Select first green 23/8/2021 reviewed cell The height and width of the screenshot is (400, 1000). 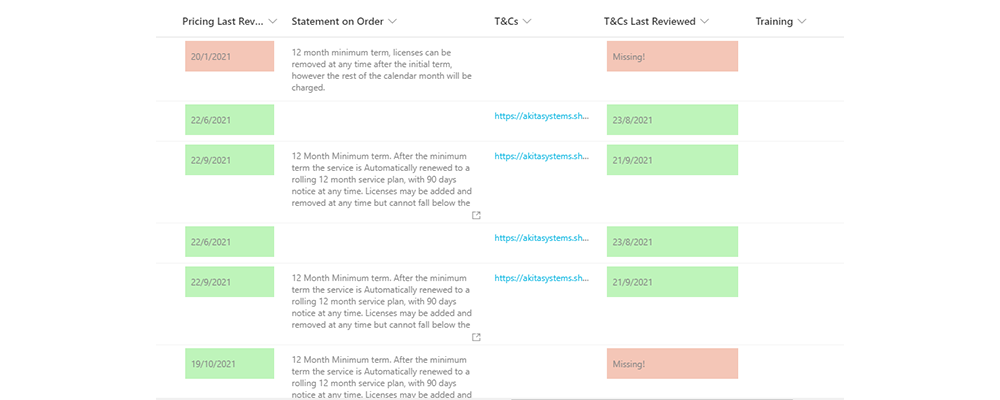672,120
